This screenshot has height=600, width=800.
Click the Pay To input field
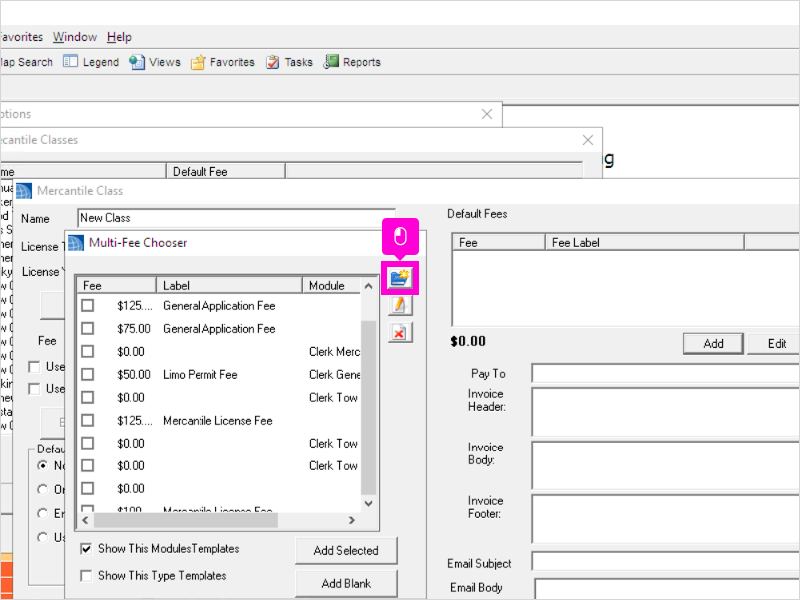pos(665,373)
